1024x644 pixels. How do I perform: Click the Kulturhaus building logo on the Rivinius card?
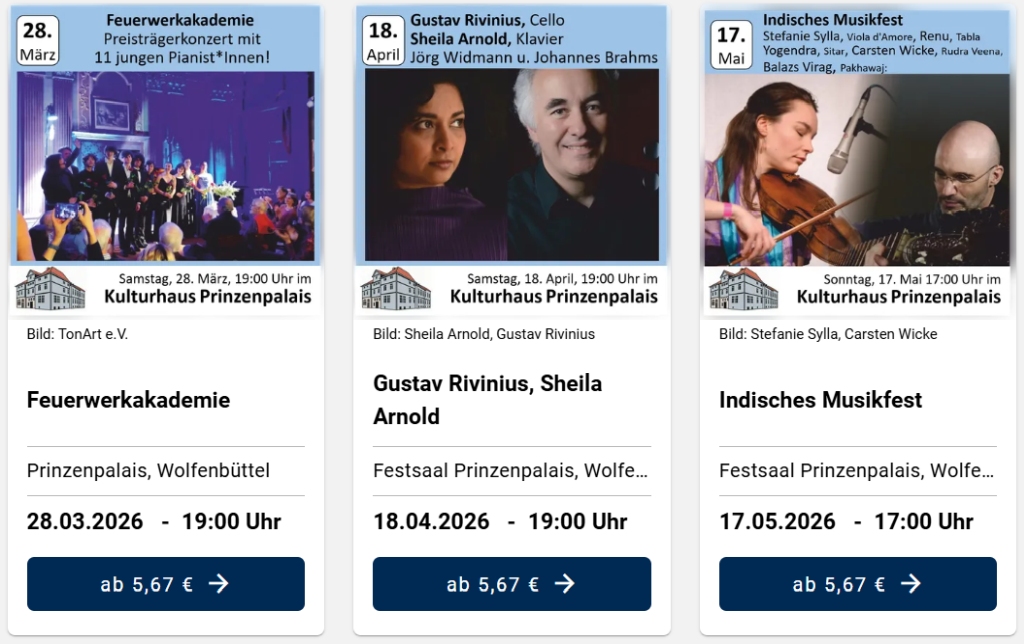coord(396,288)
